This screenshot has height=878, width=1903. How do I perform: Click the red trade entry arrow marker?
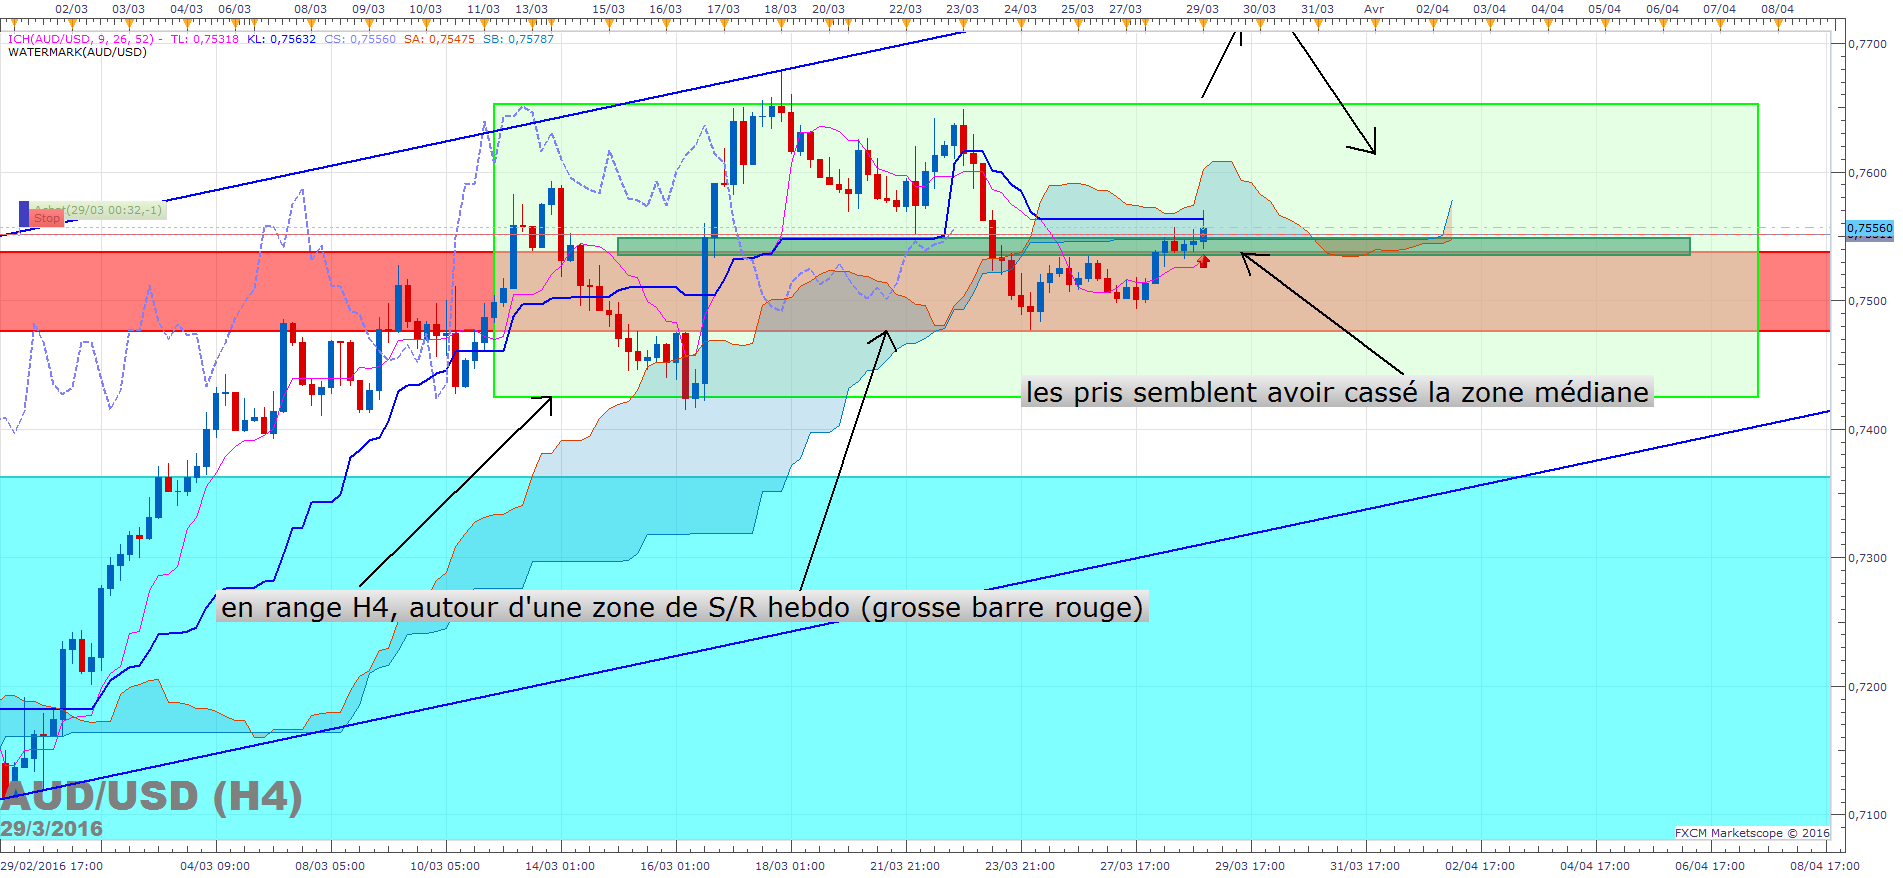(x=1204, y=261)
